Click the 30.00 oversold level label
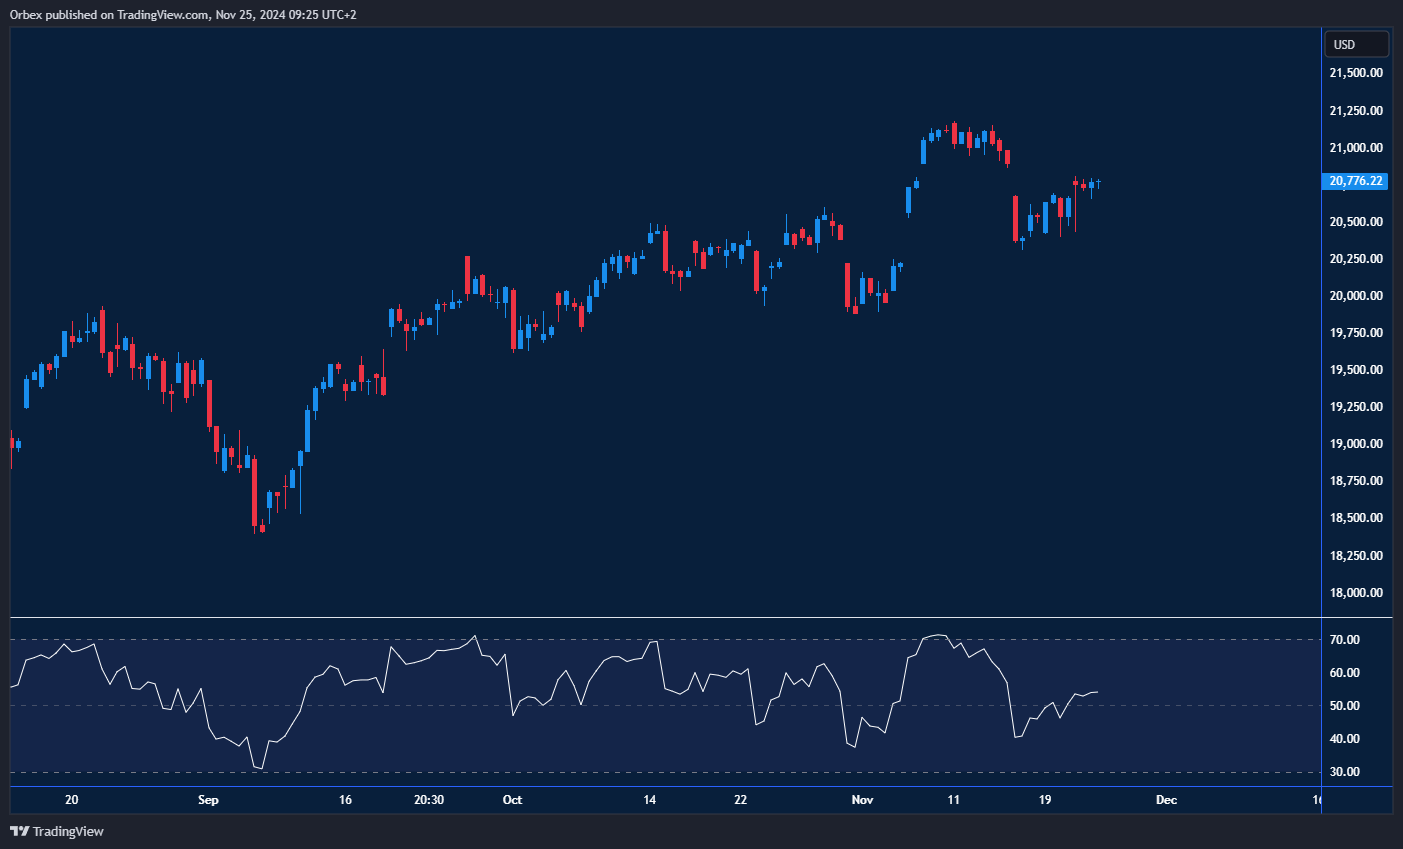The height and width of the screenshot is (849, 1403). [x=1344, y=772]
